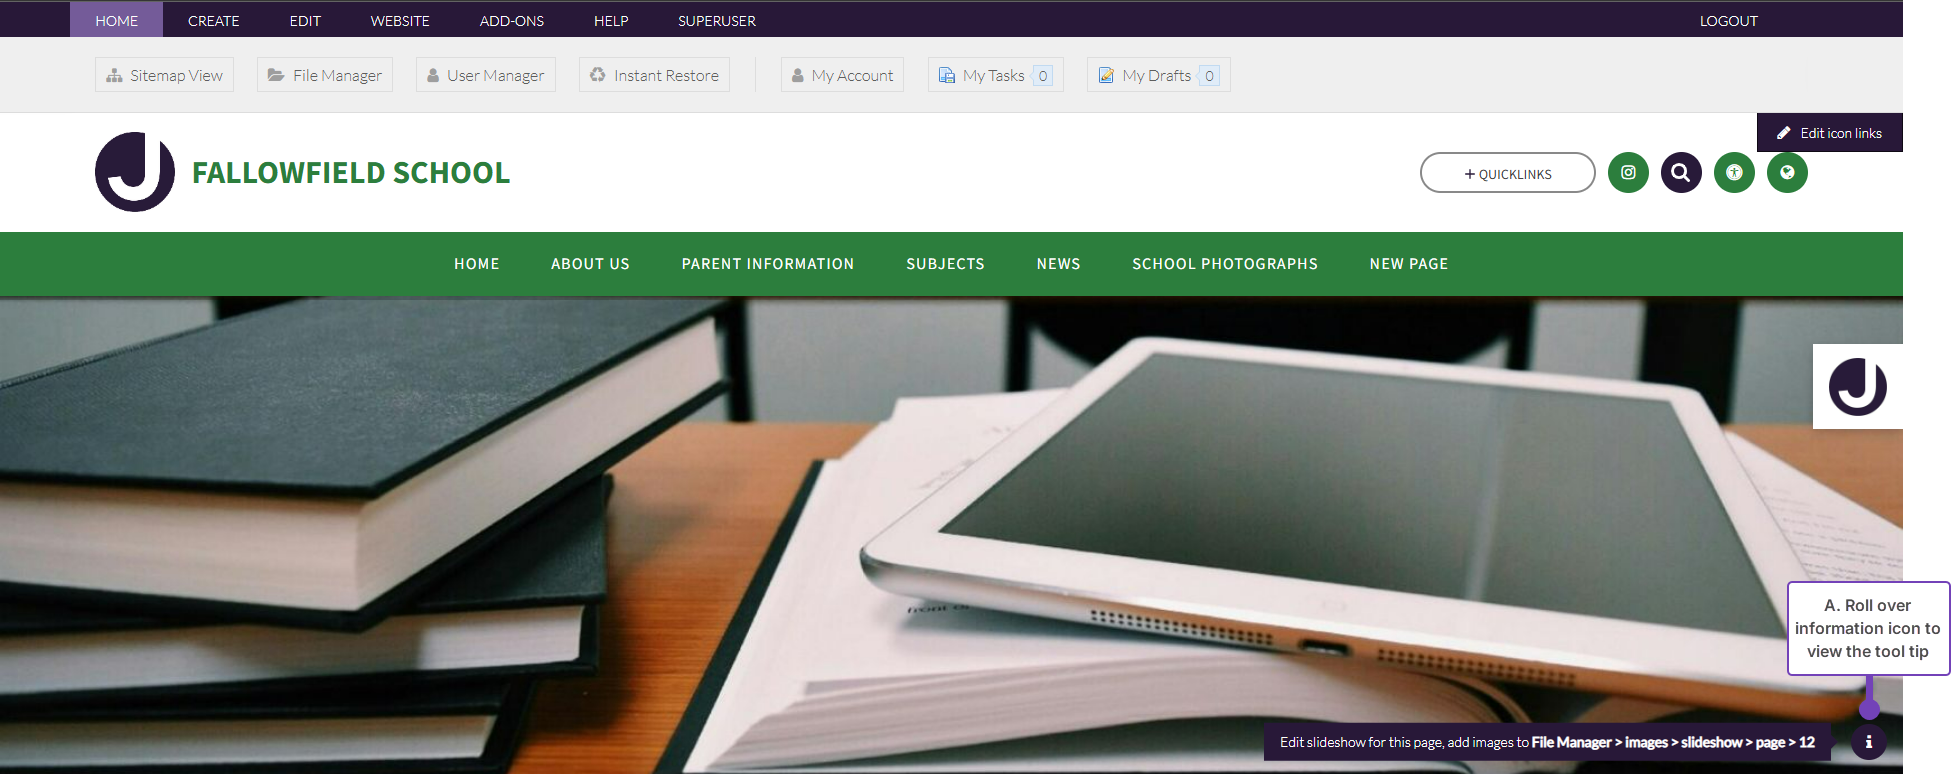
Task: Click the globe translate icon
Action: (1787, 173)
